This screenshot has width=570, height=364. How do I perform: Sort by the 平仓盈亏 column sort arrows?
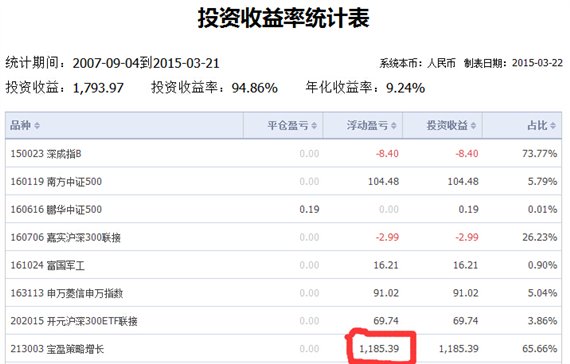pyautogui.click(x=314, y=126)
